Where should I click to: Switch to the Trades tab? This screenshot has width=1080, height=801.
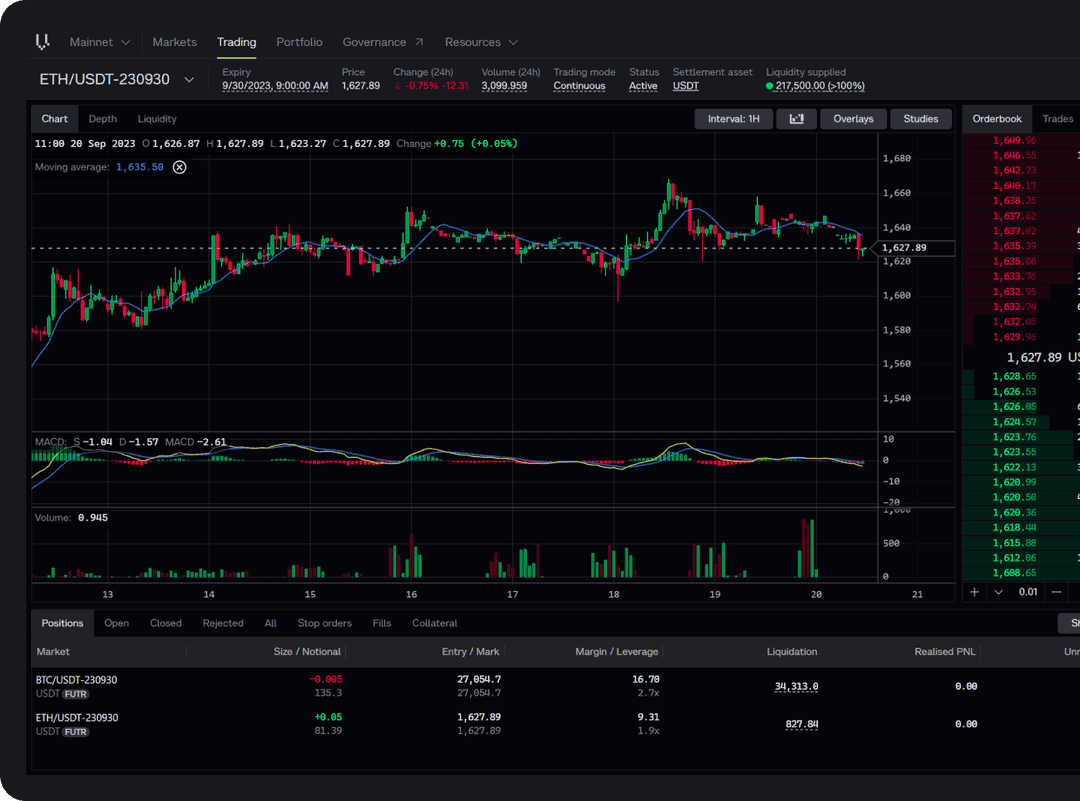click(x=1057, y=118)
